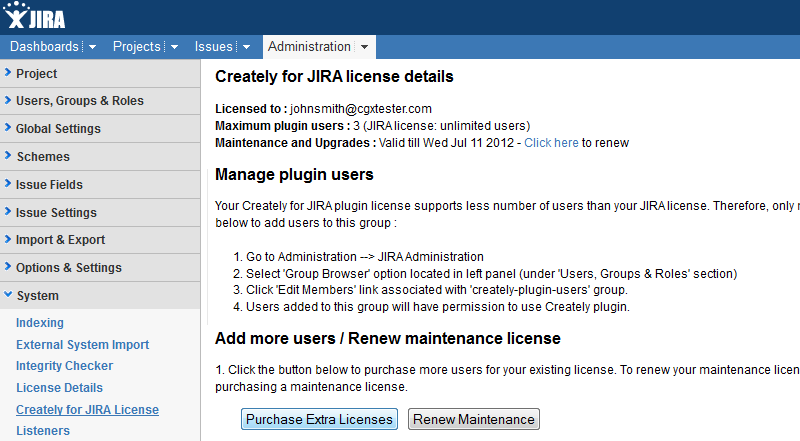The width and height of the screenshot is (800, 441).
Task: Open the Issues menu
Action: 214,46
